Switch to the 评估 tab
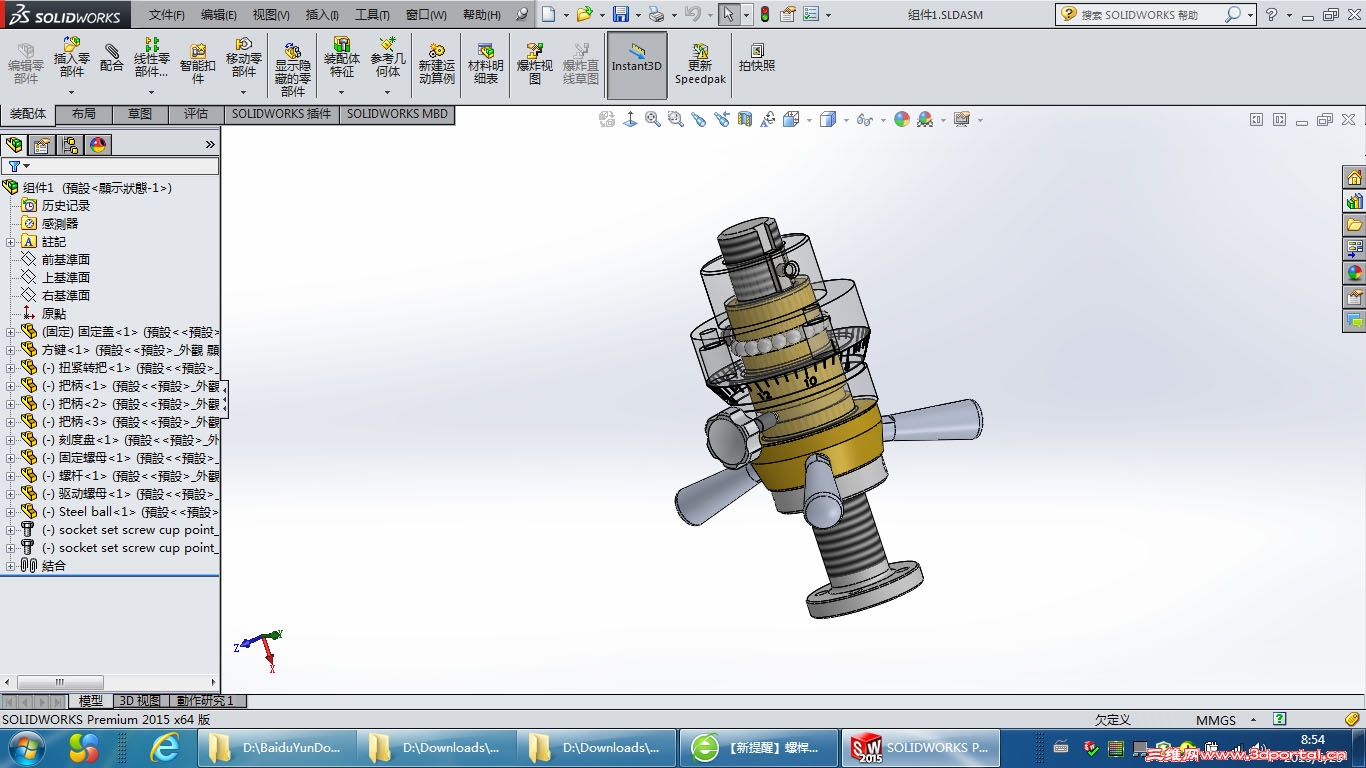The width and height of the screenshot is (1366, 768). [x=196, y=114]
